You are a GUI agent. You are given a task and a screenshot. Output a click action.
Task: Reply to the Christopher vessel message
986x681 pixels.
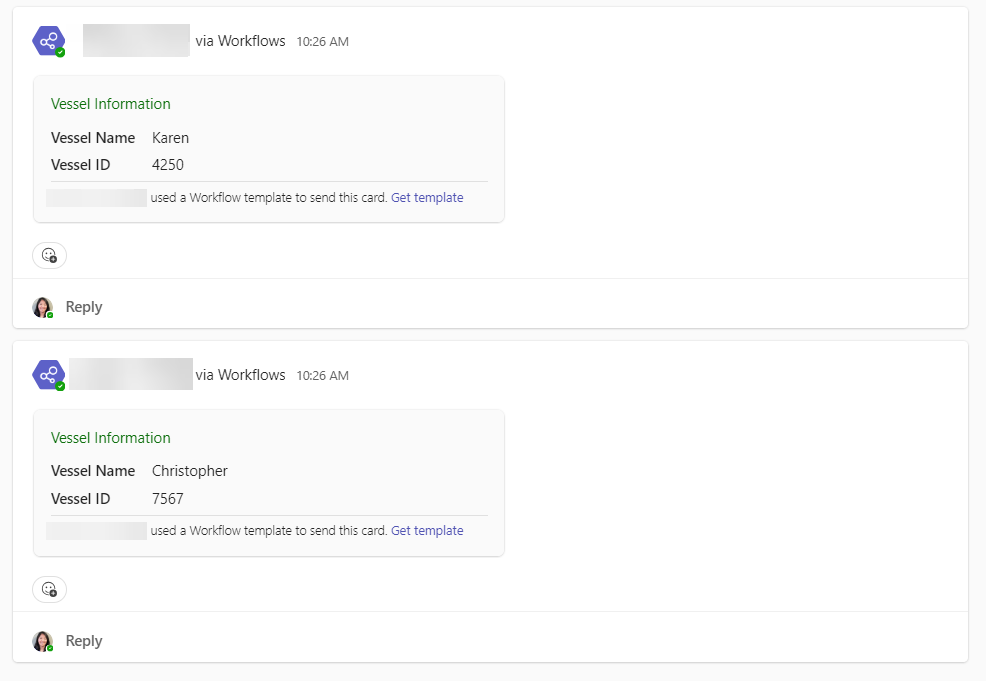(84, 641)
